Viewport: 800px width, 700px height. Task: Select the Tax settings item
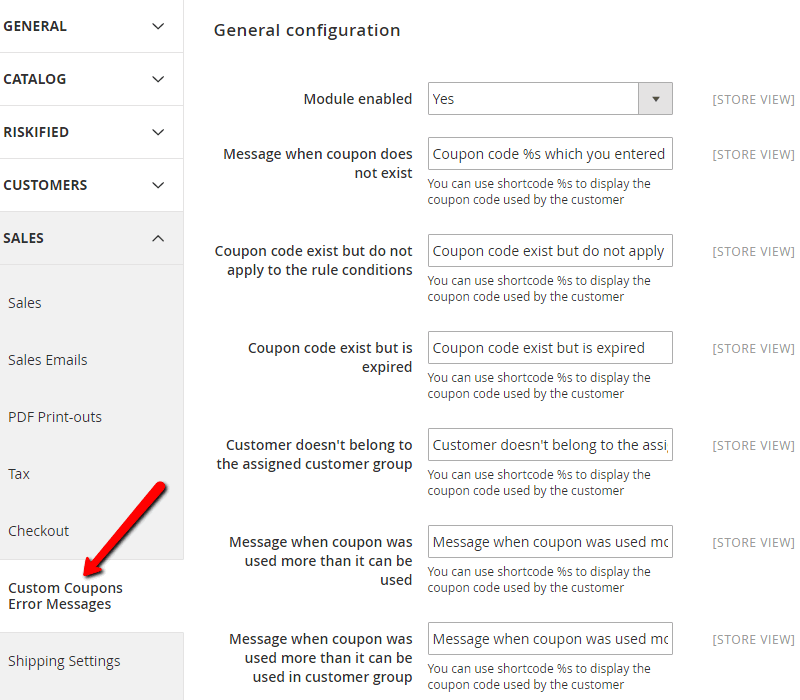click(19, 474)
